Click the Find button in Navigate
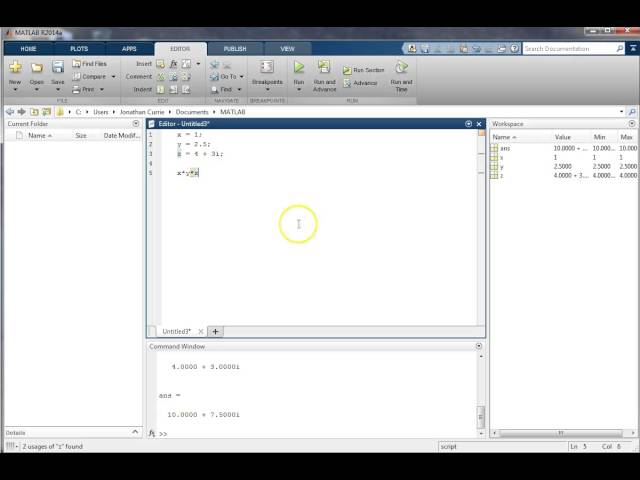Viewport: 640px width, 480px height. [222, 89]
